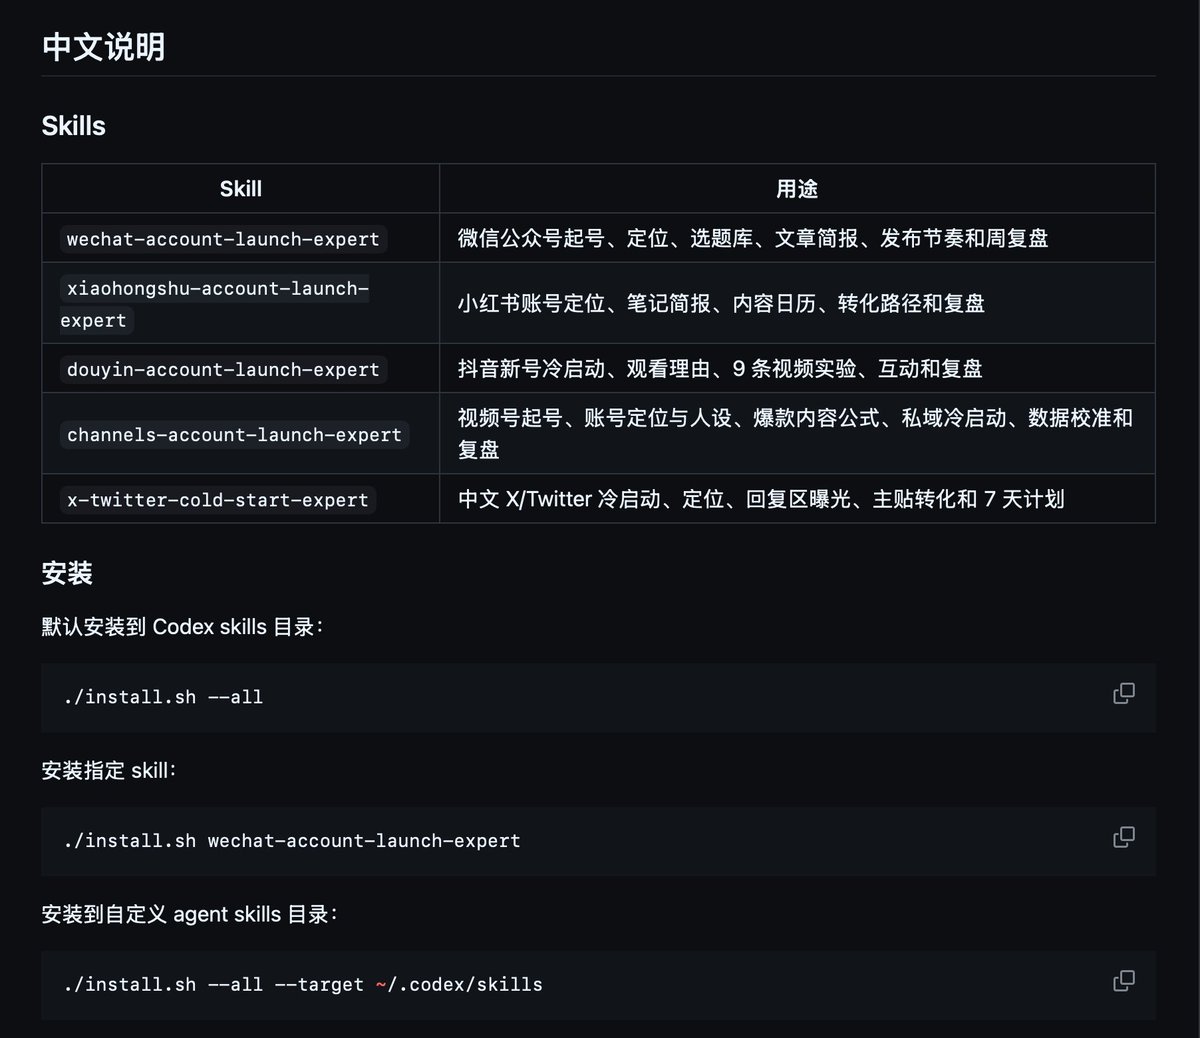Click the '默认安装到 Codex skills 目录' text
The width and height of the screenshot is (1200, 1038).
click(x=179, y=627)
